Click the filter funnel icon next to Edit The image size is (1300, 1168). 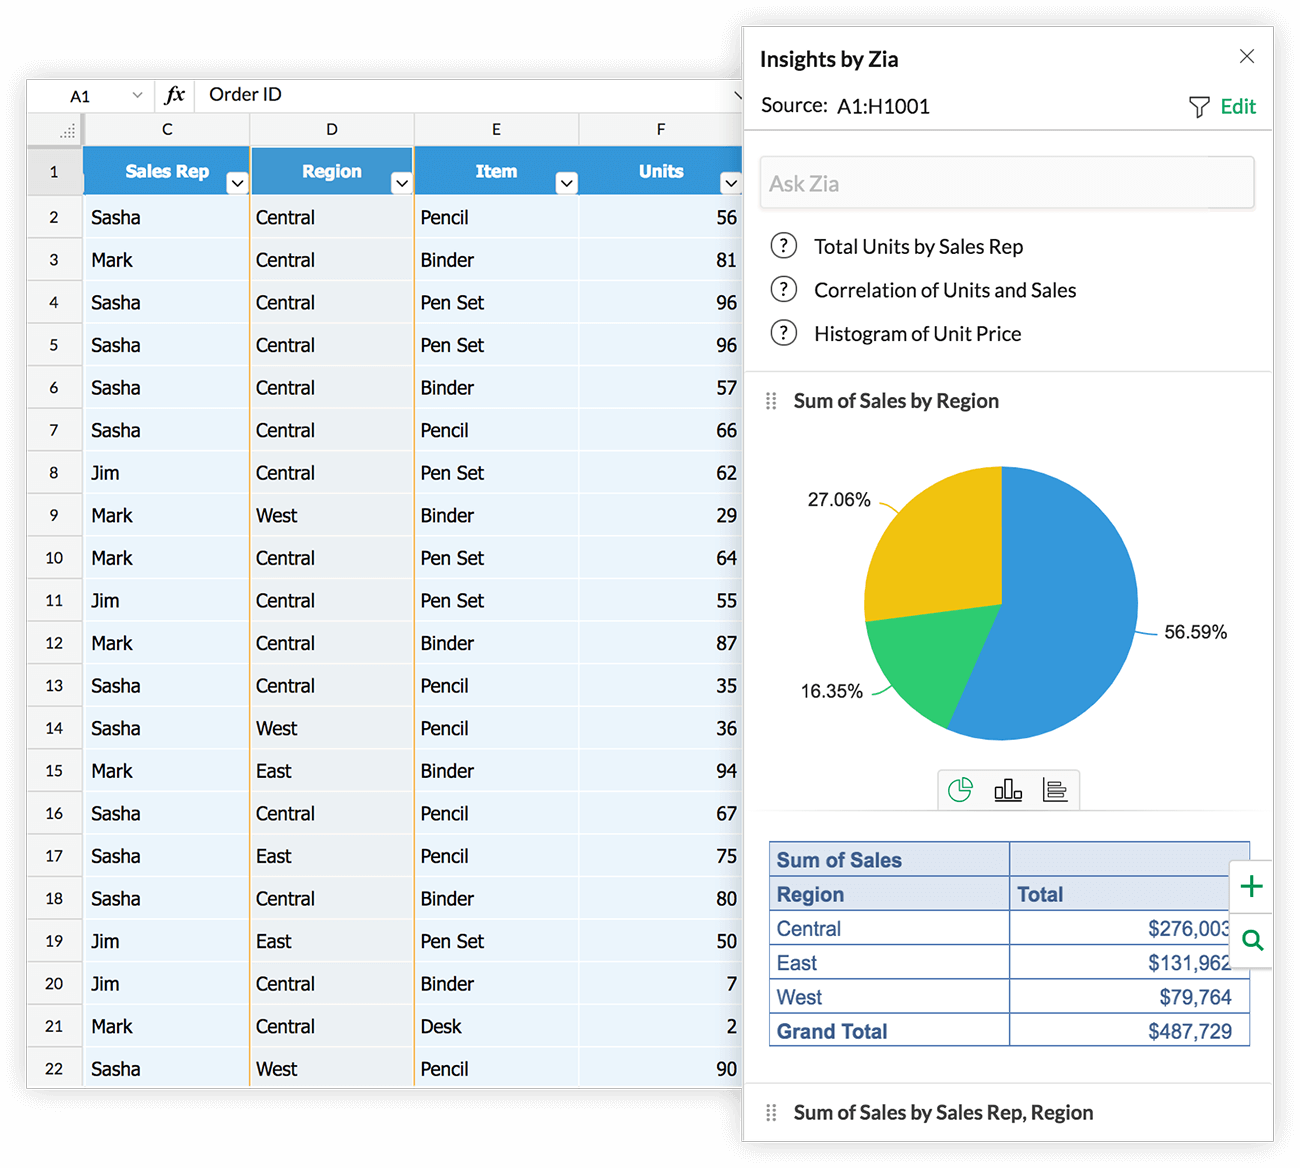pos(1199,107)
